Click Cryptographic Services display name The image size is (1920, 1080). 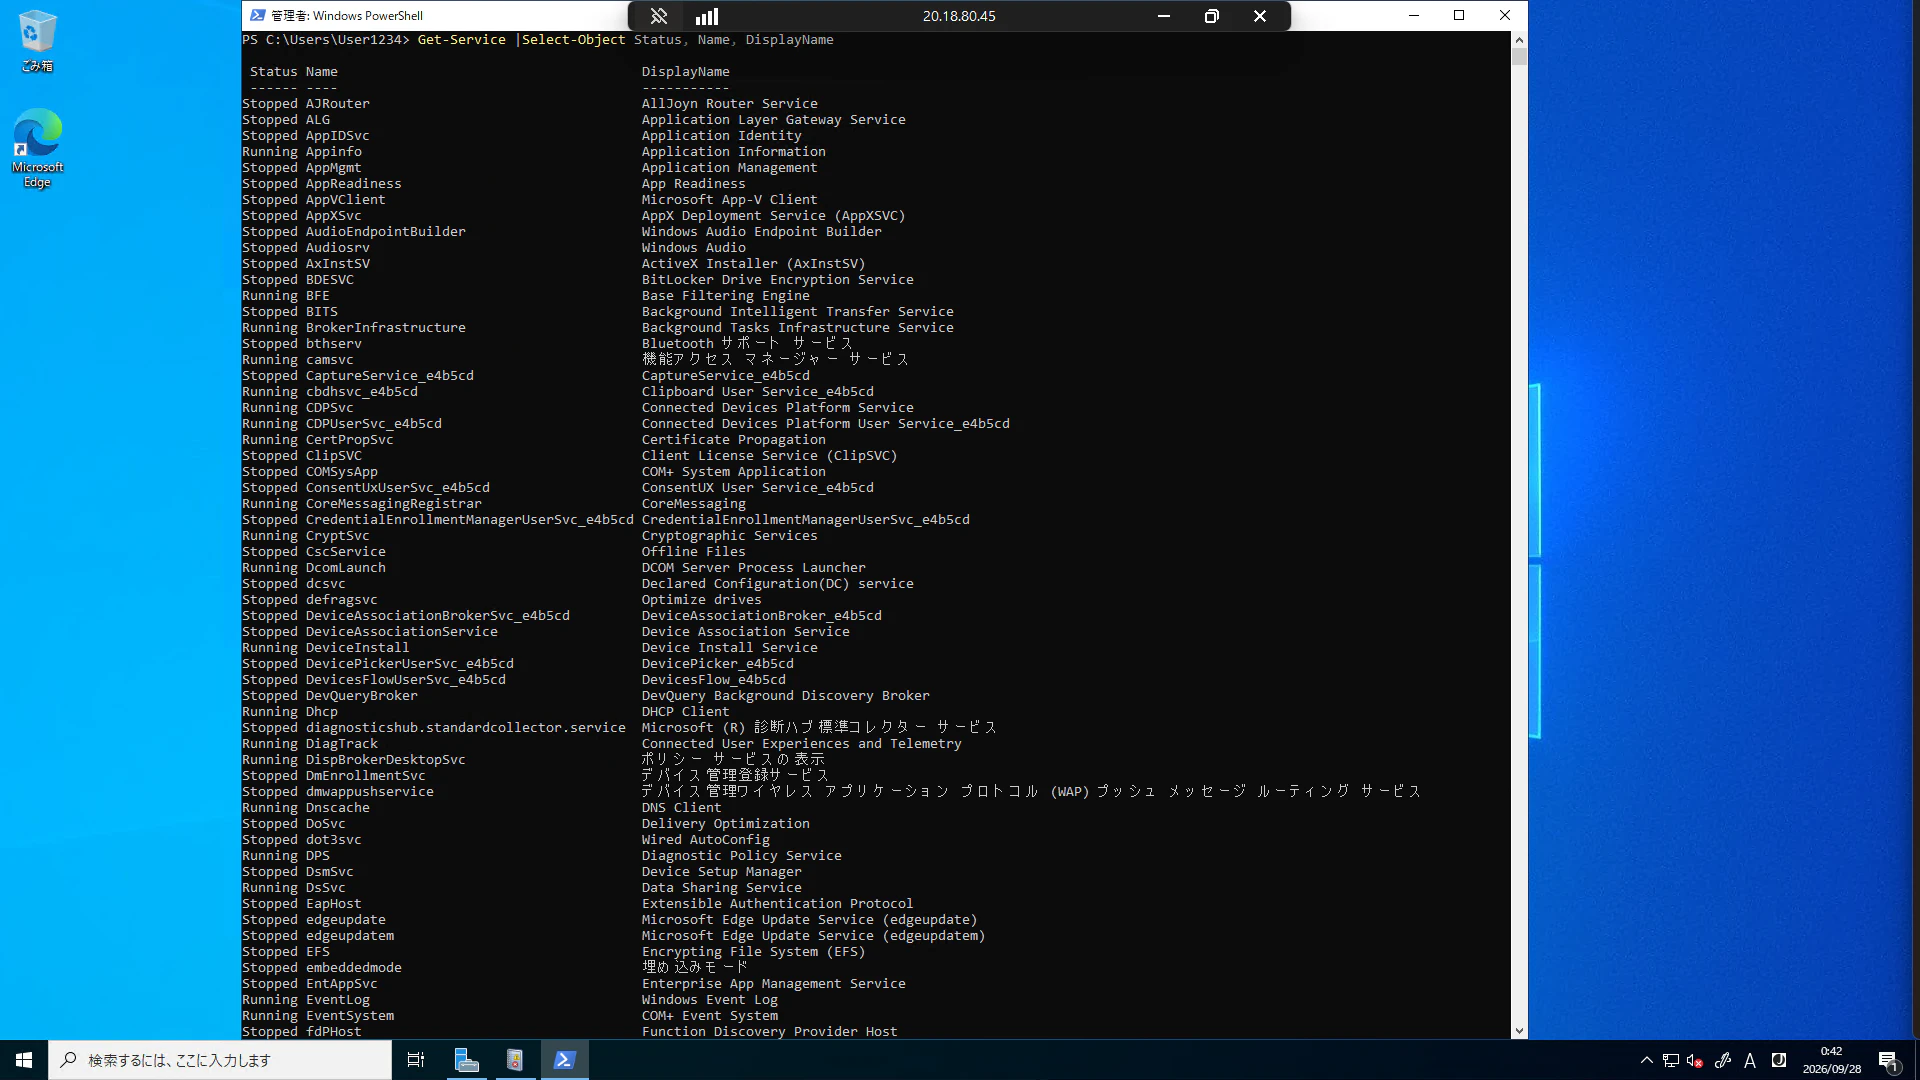pos(729,535)
